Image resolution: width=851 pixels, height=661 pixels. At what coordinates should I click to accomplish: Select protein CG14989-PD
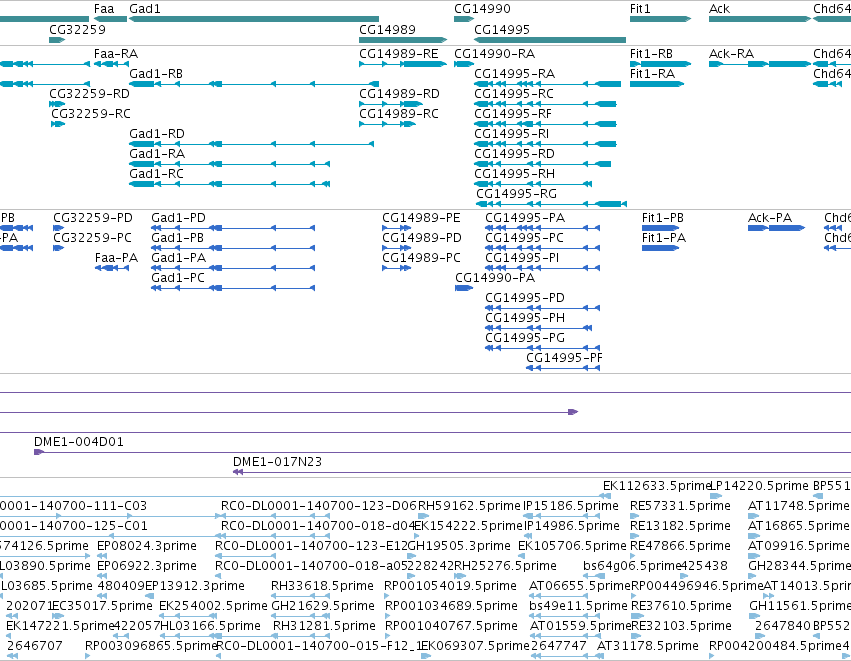click(422, 238)
